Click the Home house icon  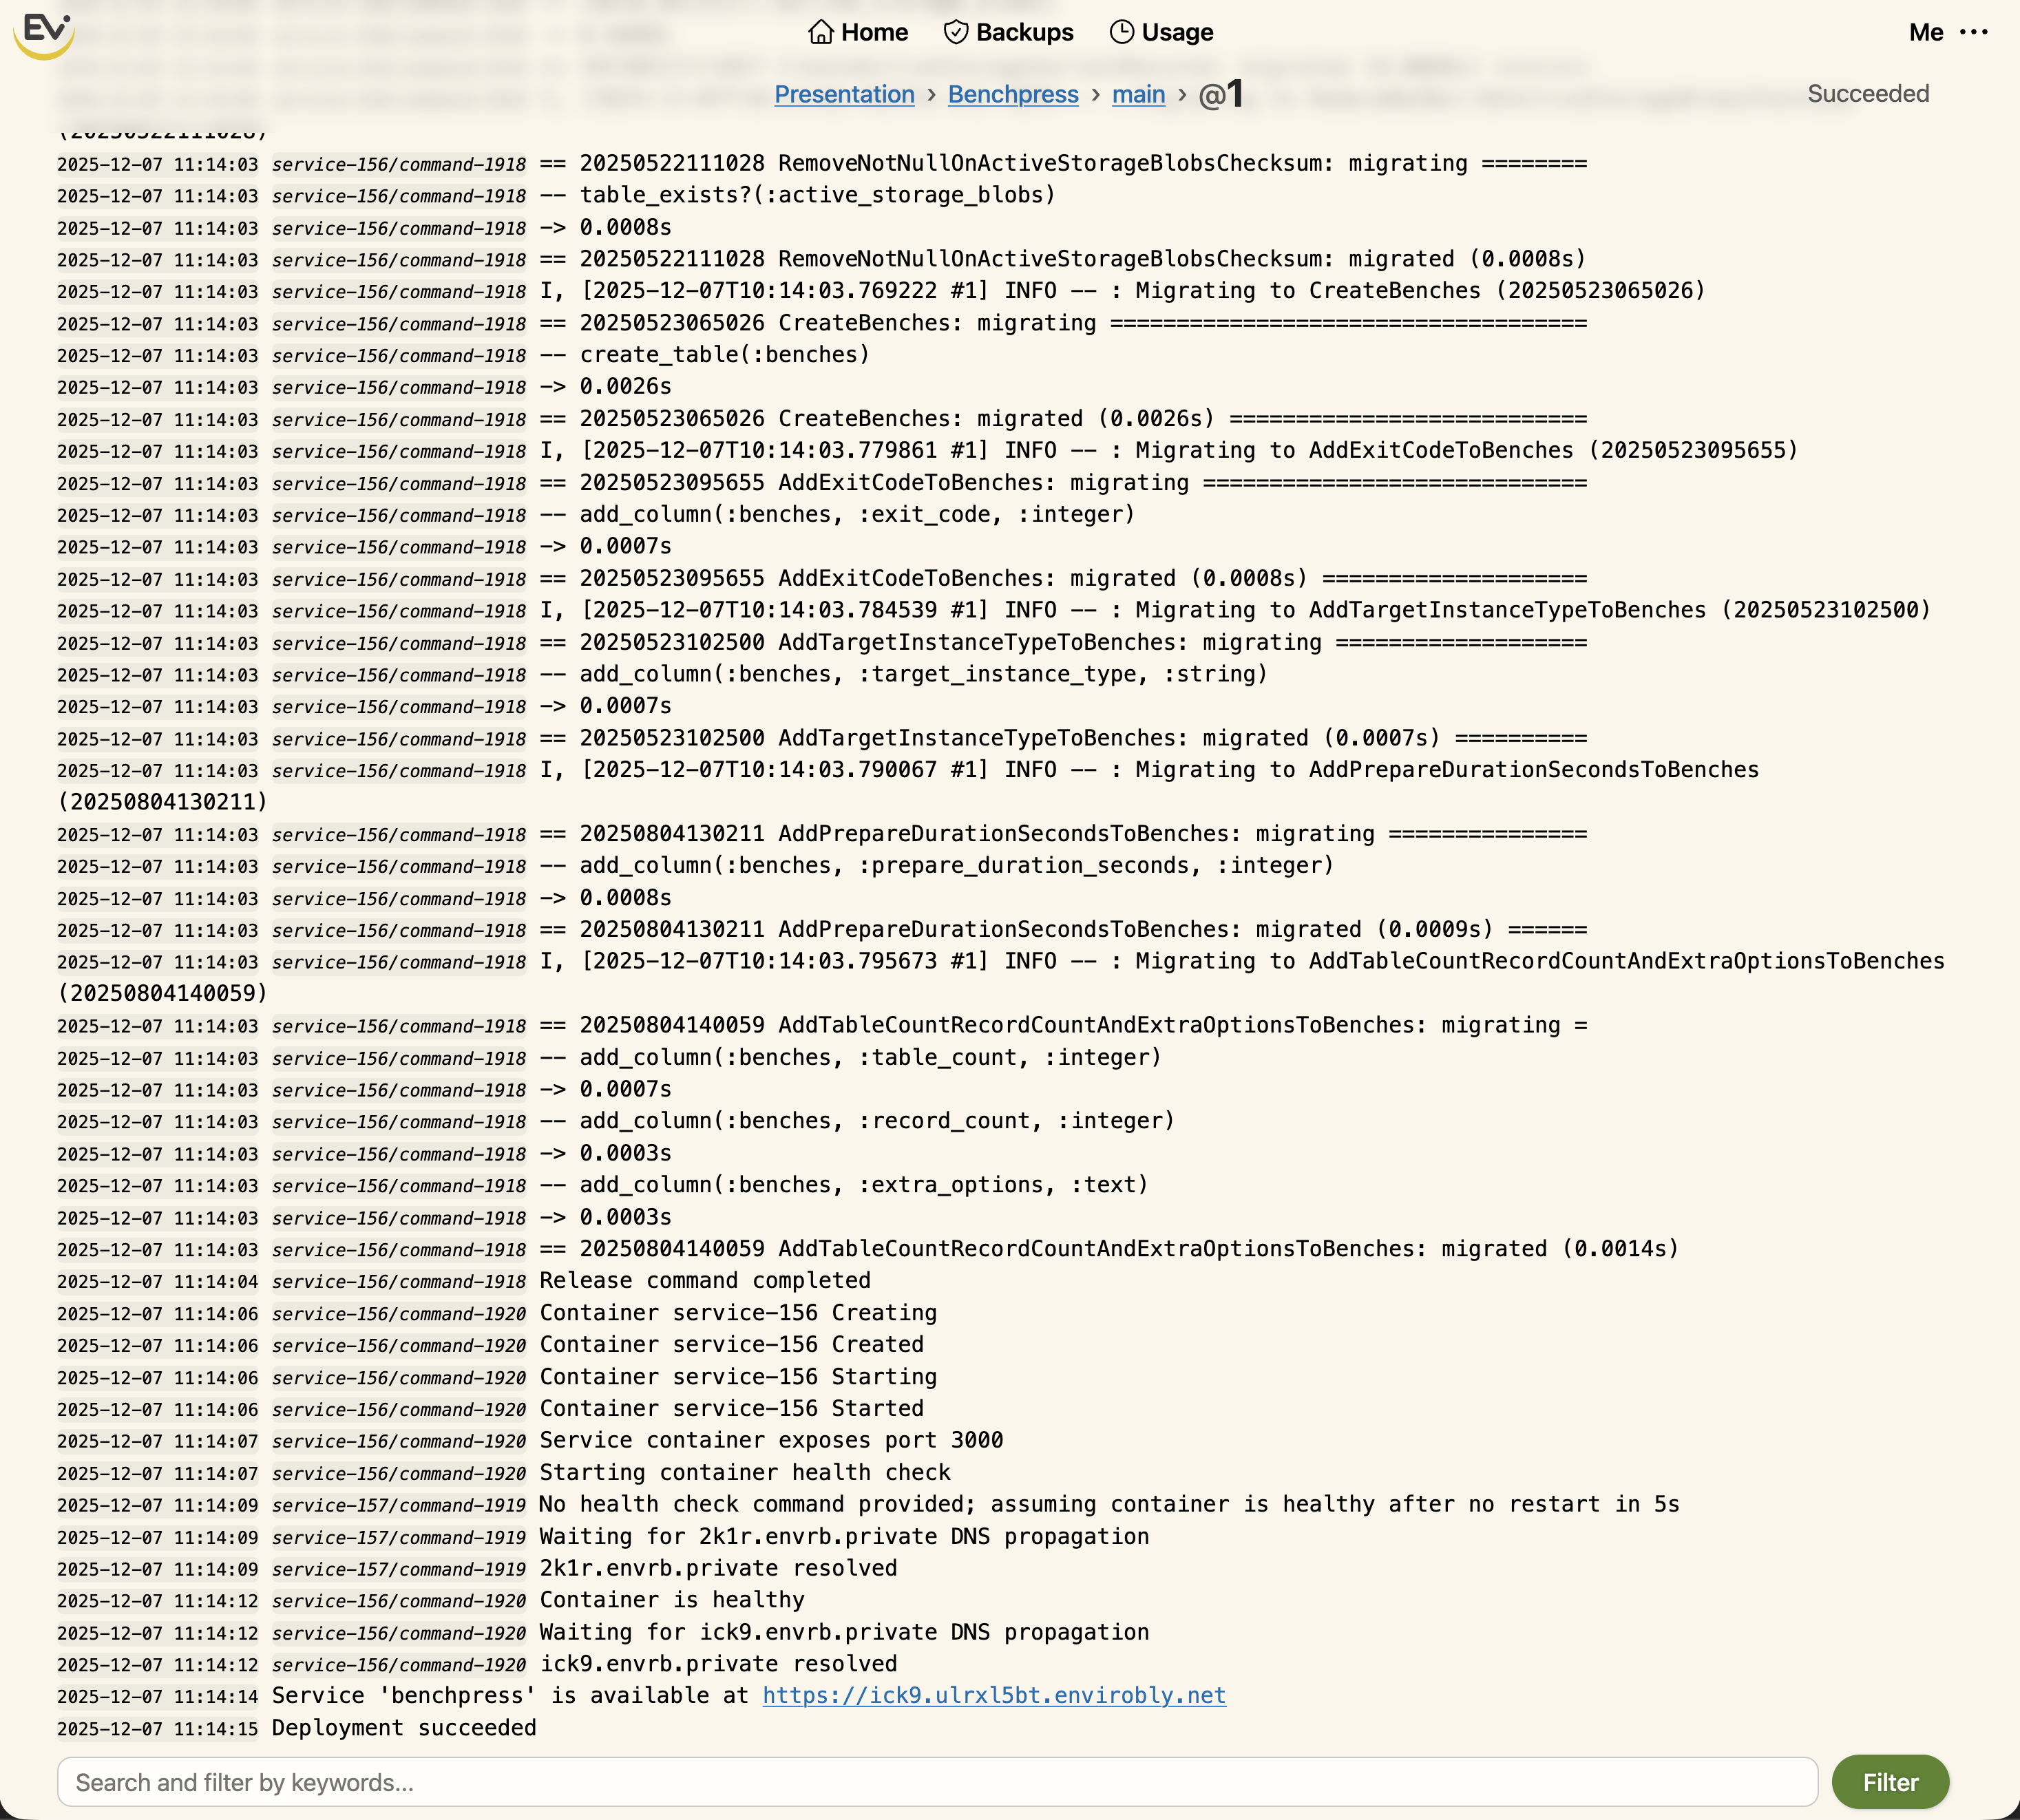coord(820,32)
